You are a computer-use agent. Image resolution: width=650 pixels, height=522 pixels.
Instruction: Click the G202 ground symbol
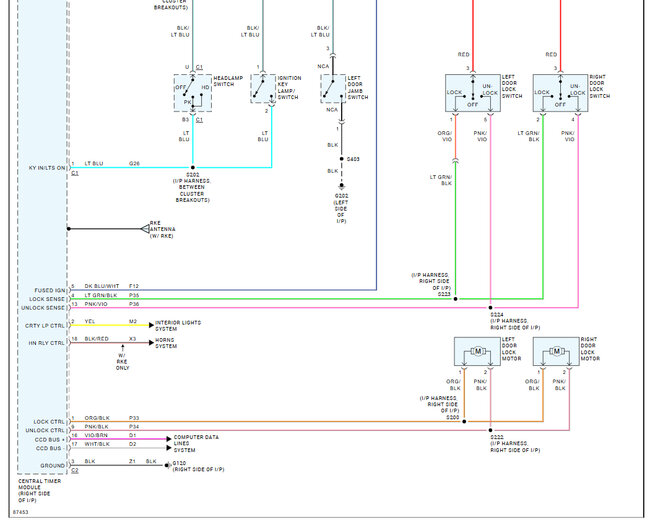[341, 187]
